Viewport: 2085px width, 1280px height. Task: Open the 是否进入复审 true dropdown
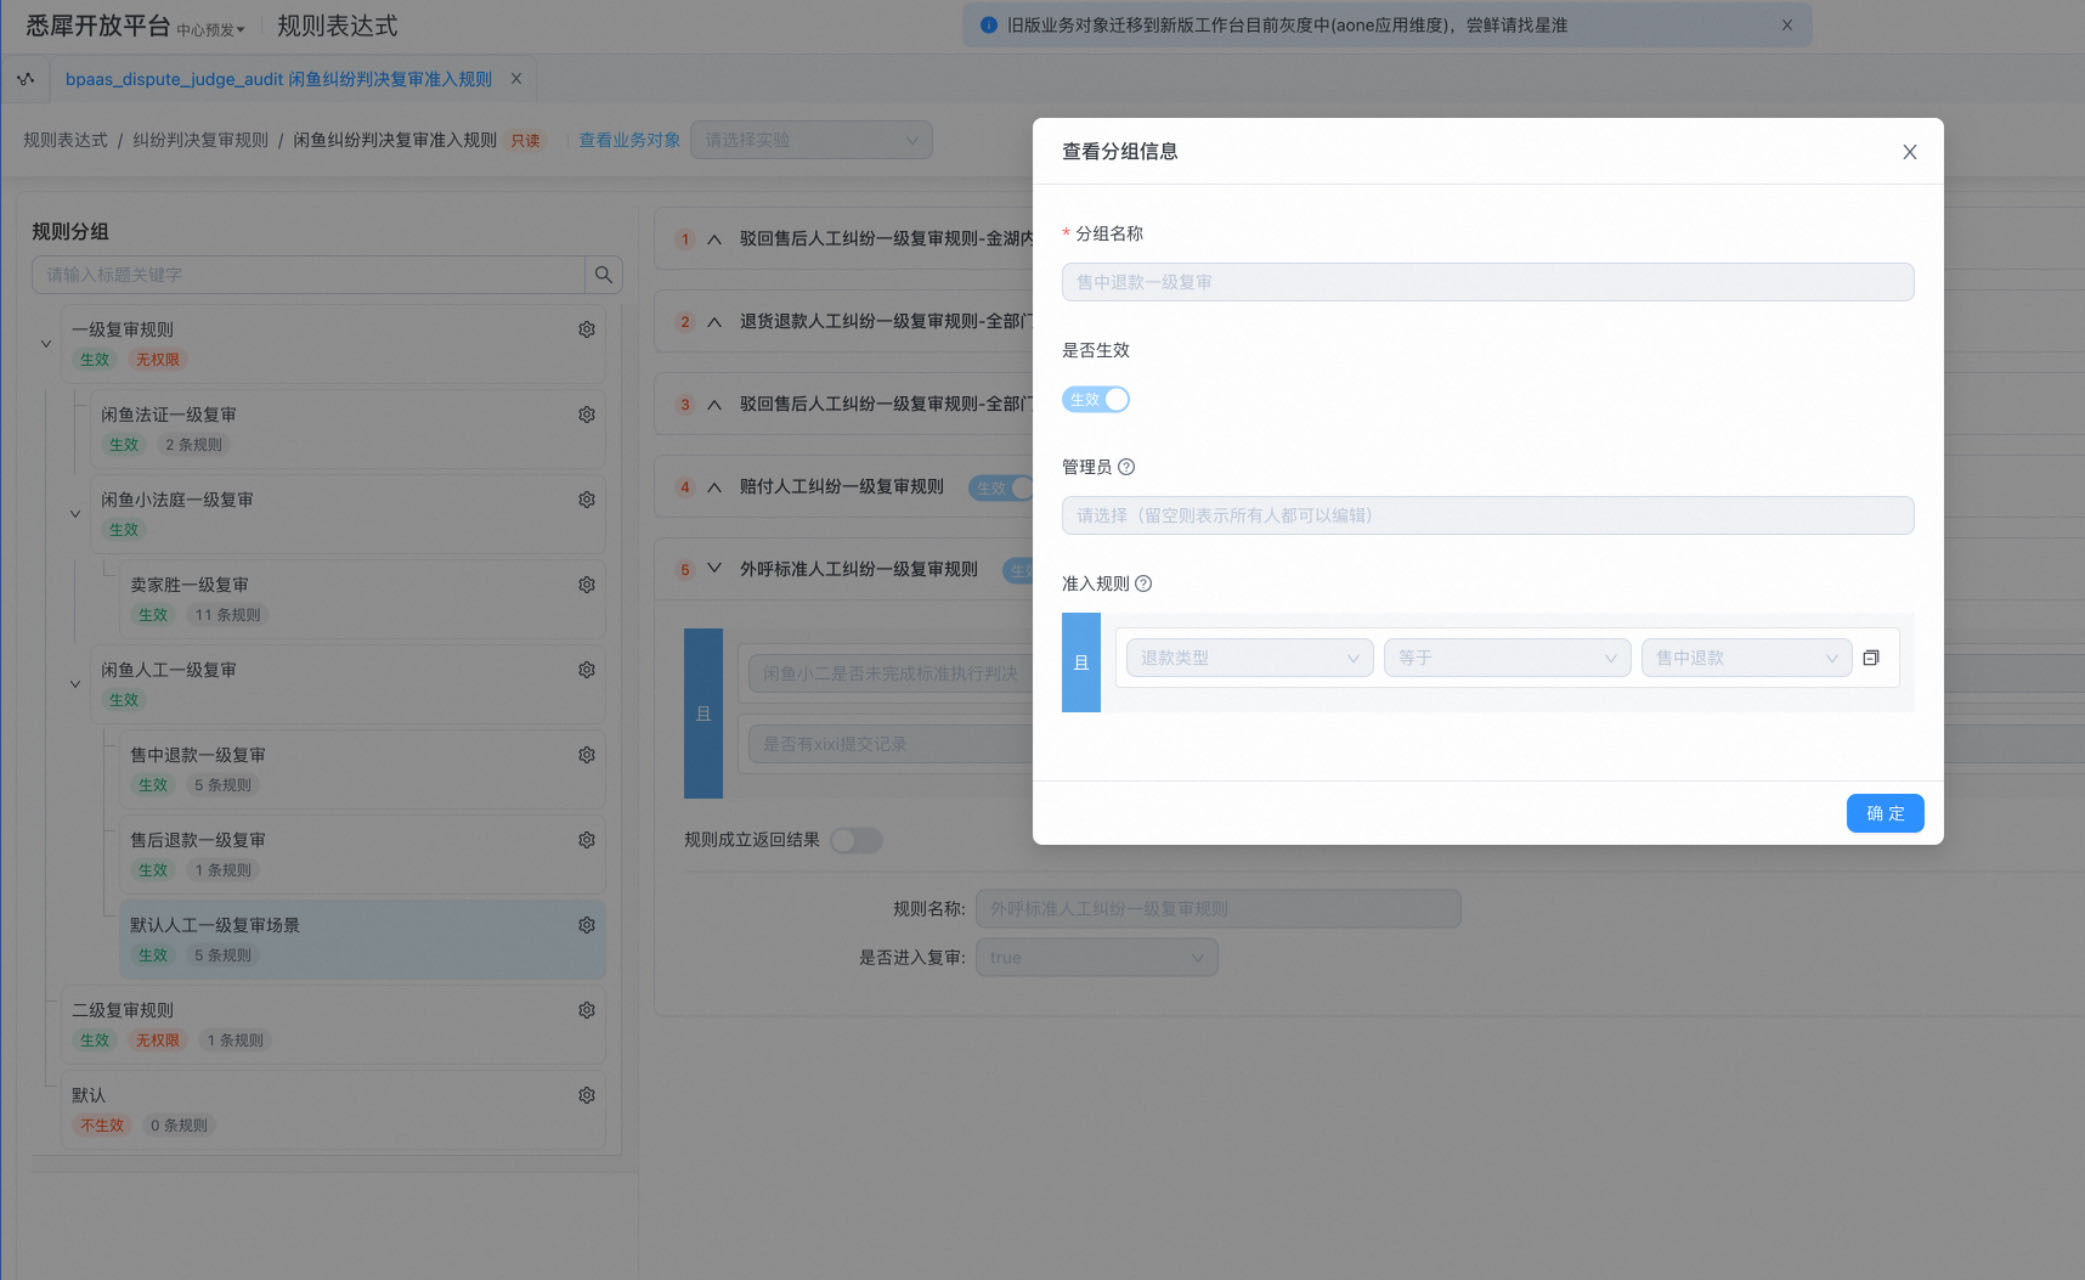(1096, 958)
